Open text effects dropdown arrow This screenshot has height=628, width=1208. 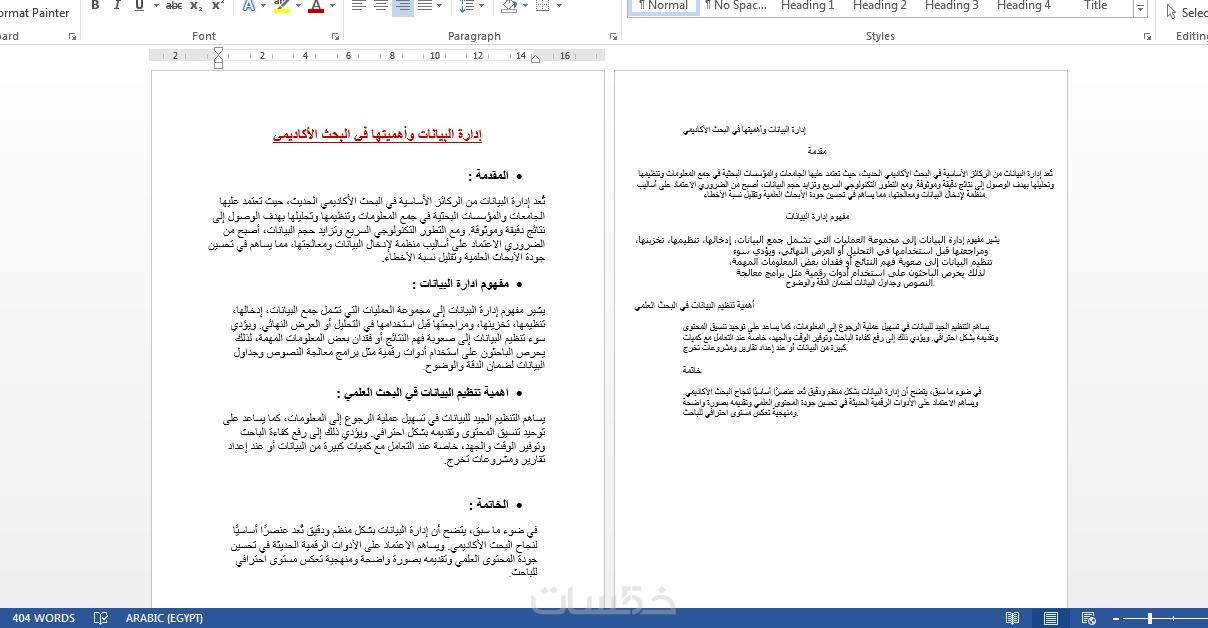(262, 6)
